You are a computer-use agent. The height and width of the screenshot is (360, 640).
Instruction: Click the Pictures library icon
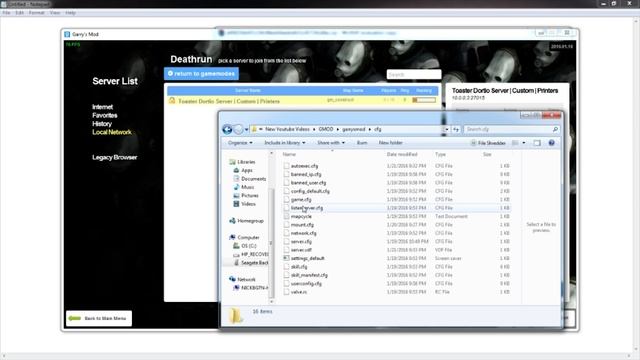click(x=236, y=196)
